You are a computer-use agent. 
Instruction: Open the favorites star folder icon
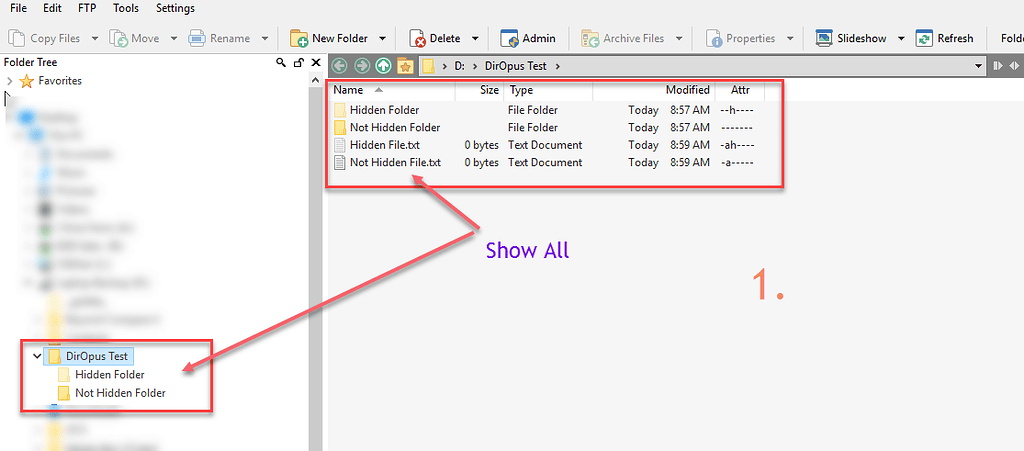406,65
